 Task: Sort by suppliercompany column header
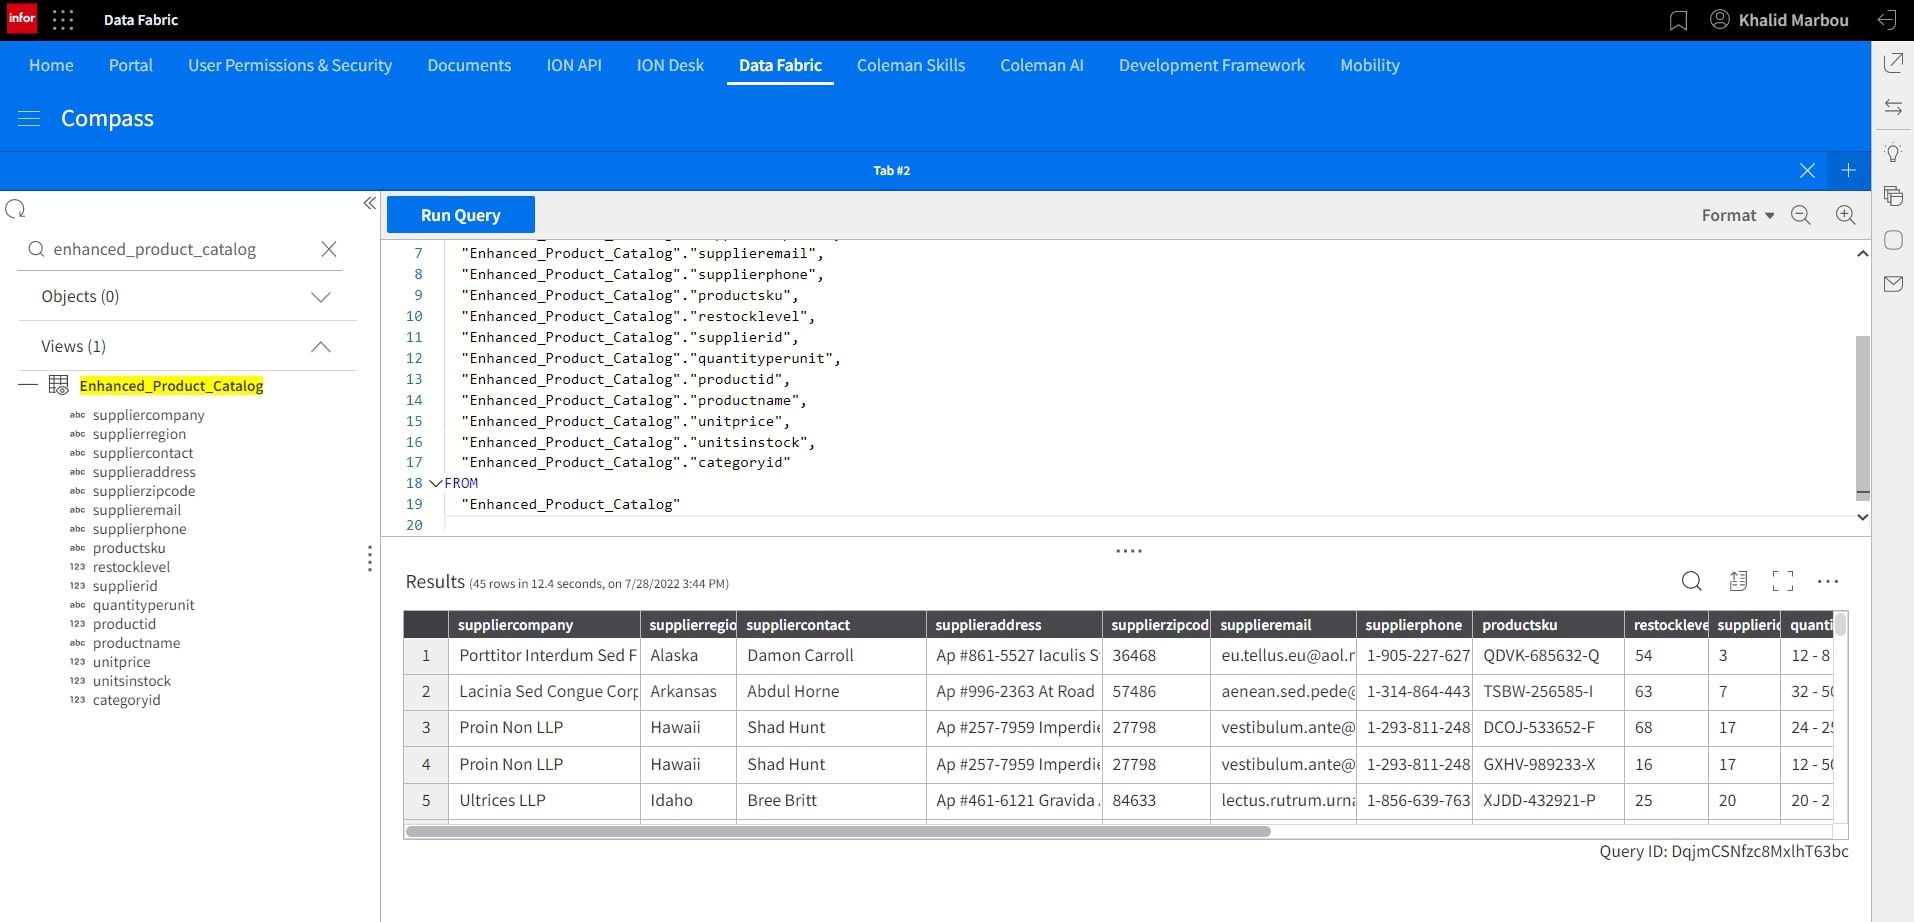(544, 625)
